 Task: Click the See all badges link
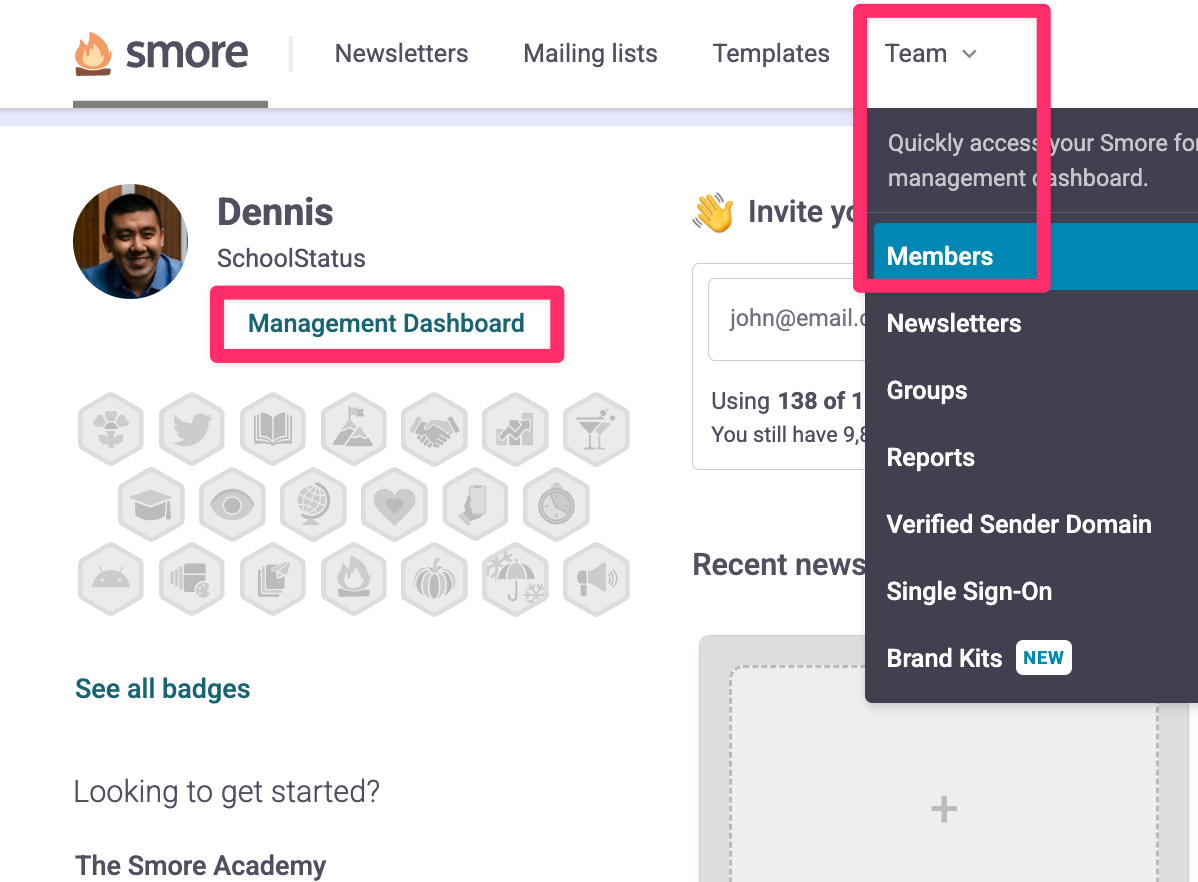(x=163, y=688)
